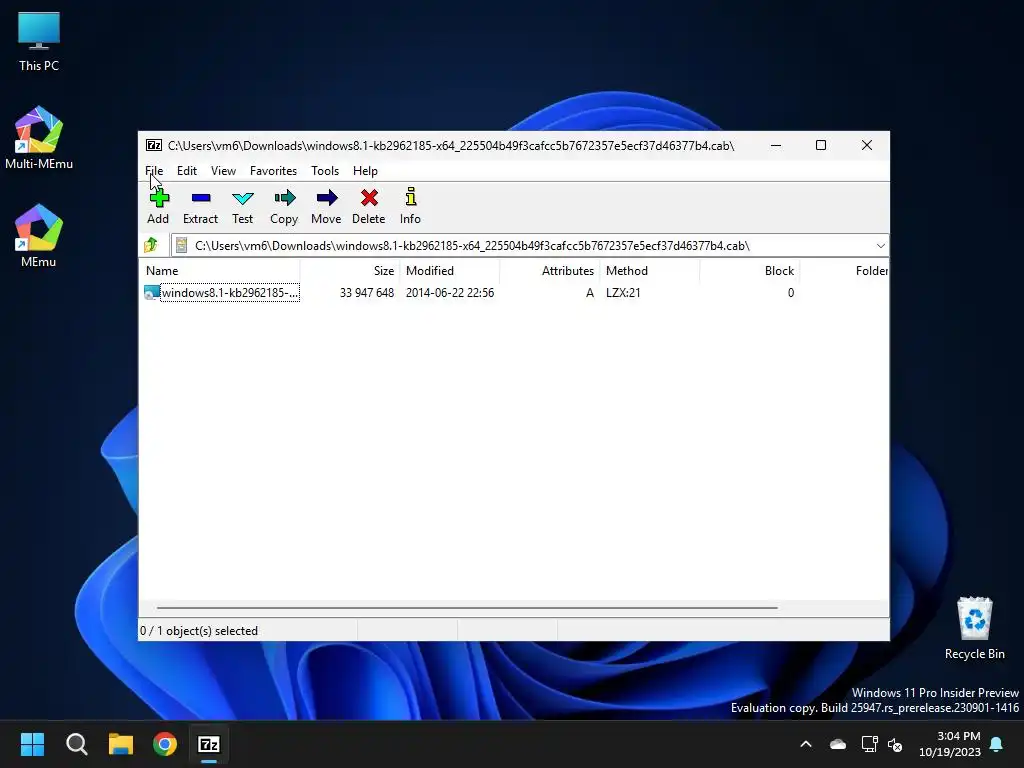This screenshot has width=1024, height=768.
Task: Open the View menu
Action: (x=223, y=170)
